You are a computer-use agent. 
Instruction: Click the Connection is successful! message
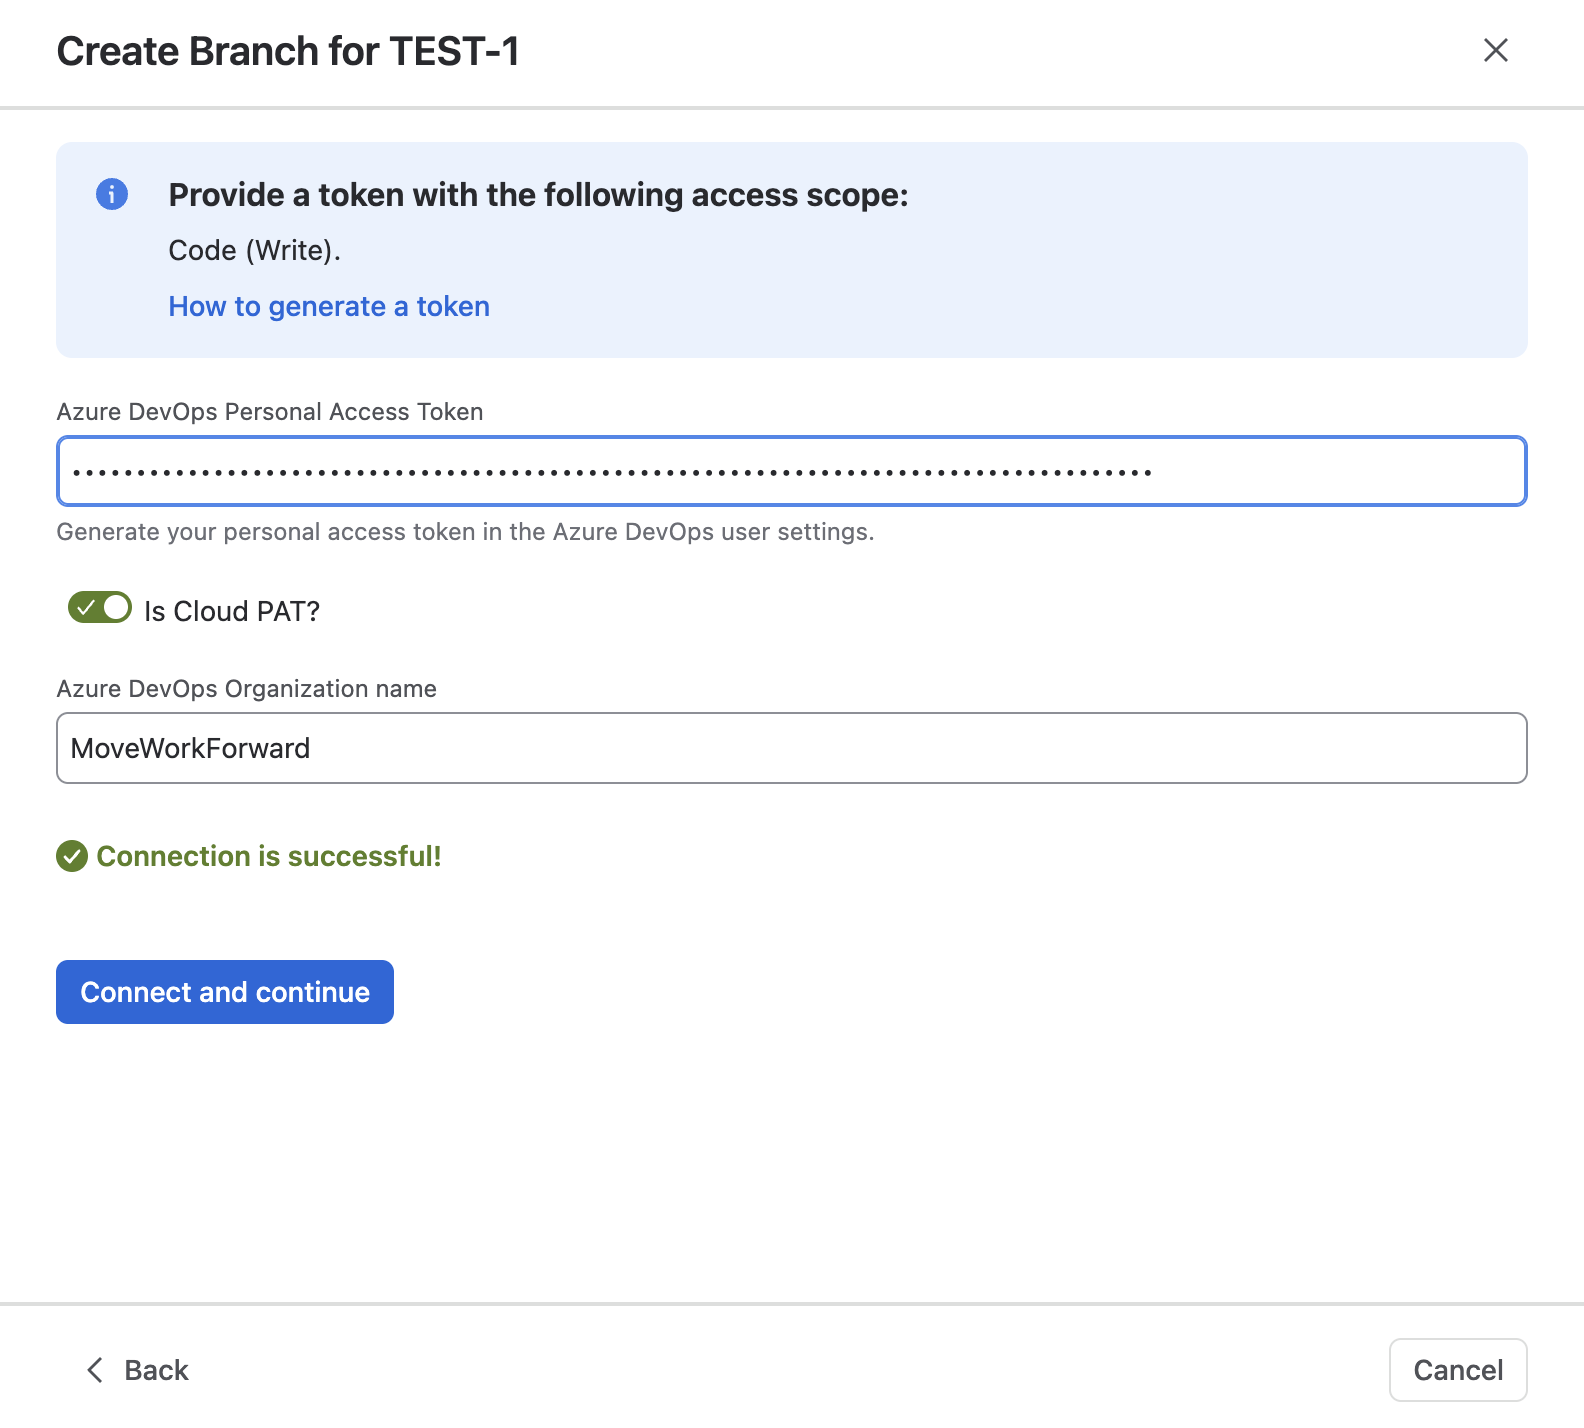pos(269,856)
